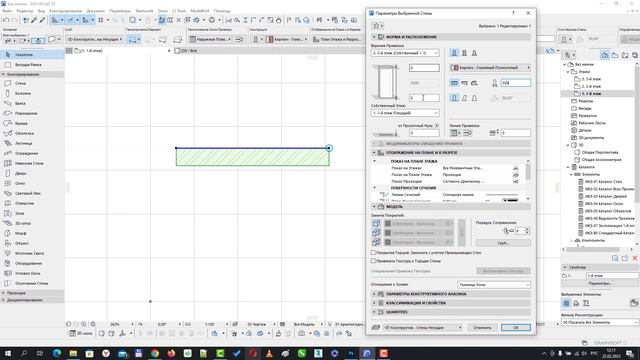Select the Зона (Zone) tool
The width and height of the screenshot is (640, 360).
tap(20, 213)
